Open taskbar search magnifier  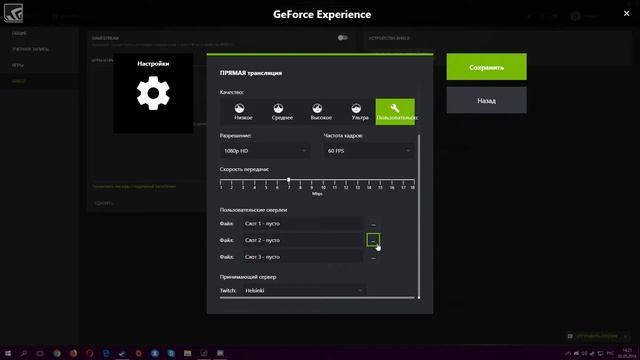pos(24,353)
